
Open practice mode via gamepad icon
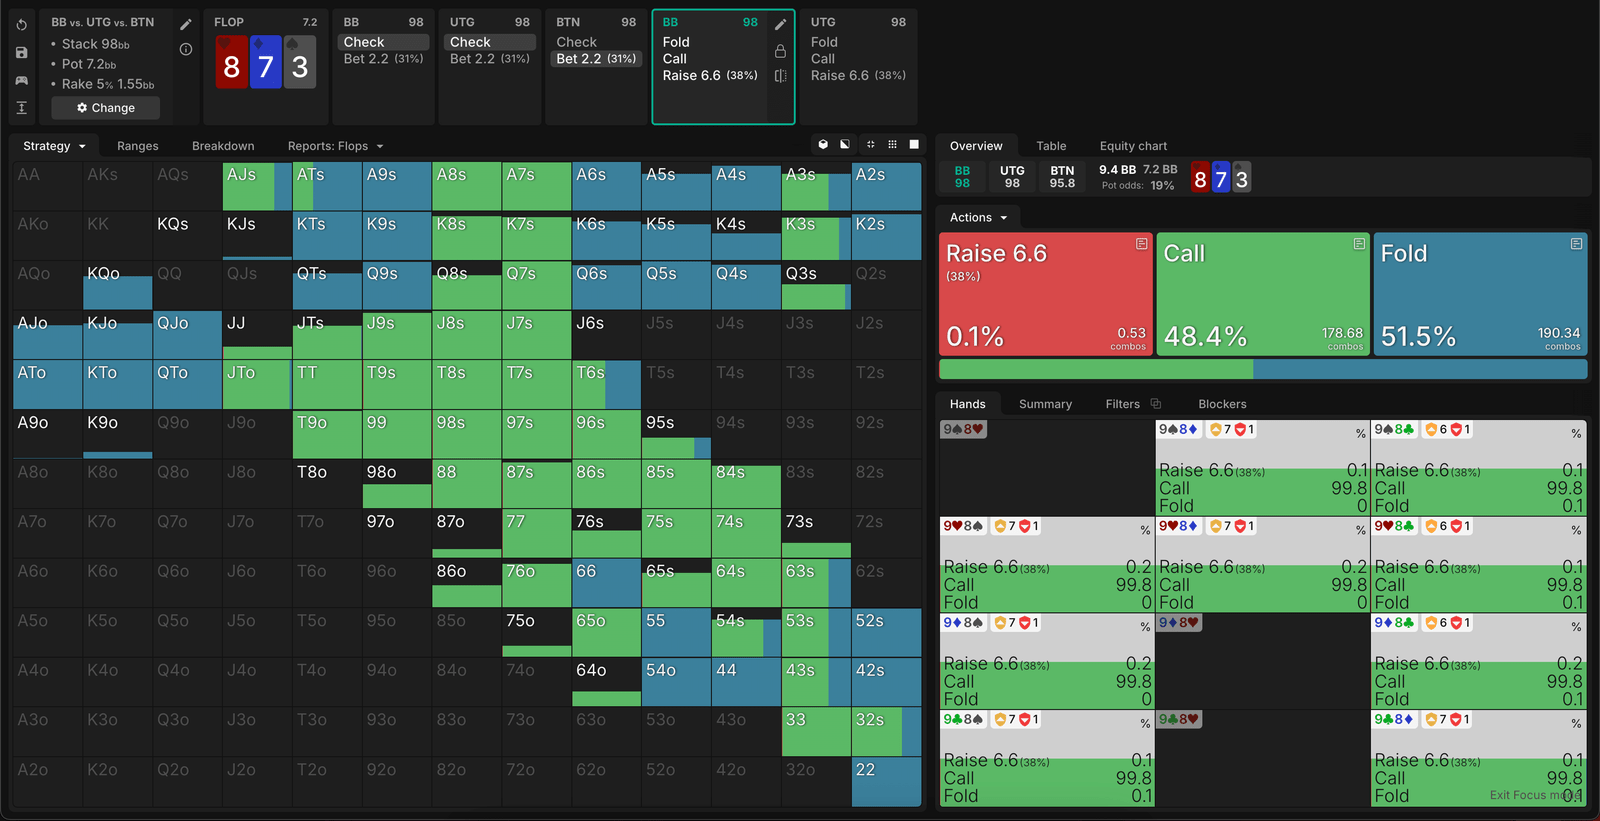(x=22, y=80)
